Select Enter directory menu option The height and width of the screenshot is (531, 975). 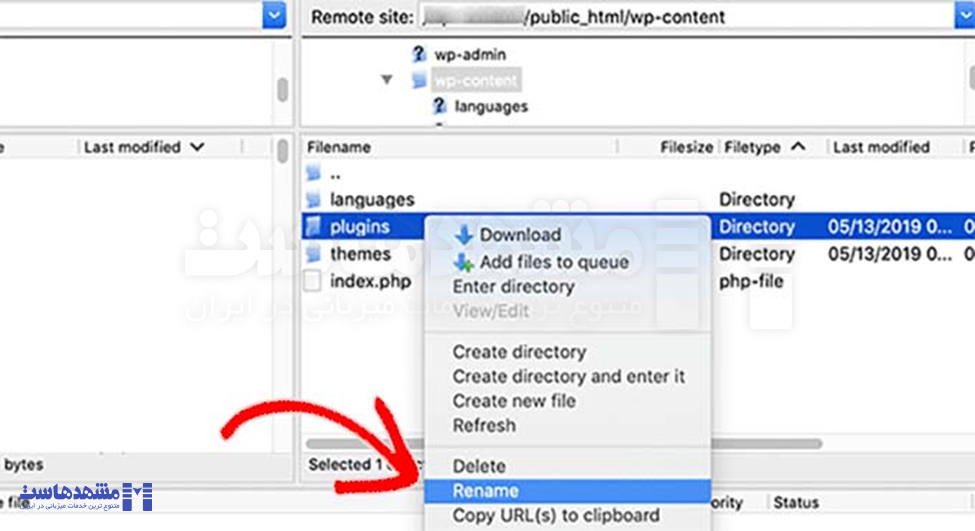tap(513, 287)
